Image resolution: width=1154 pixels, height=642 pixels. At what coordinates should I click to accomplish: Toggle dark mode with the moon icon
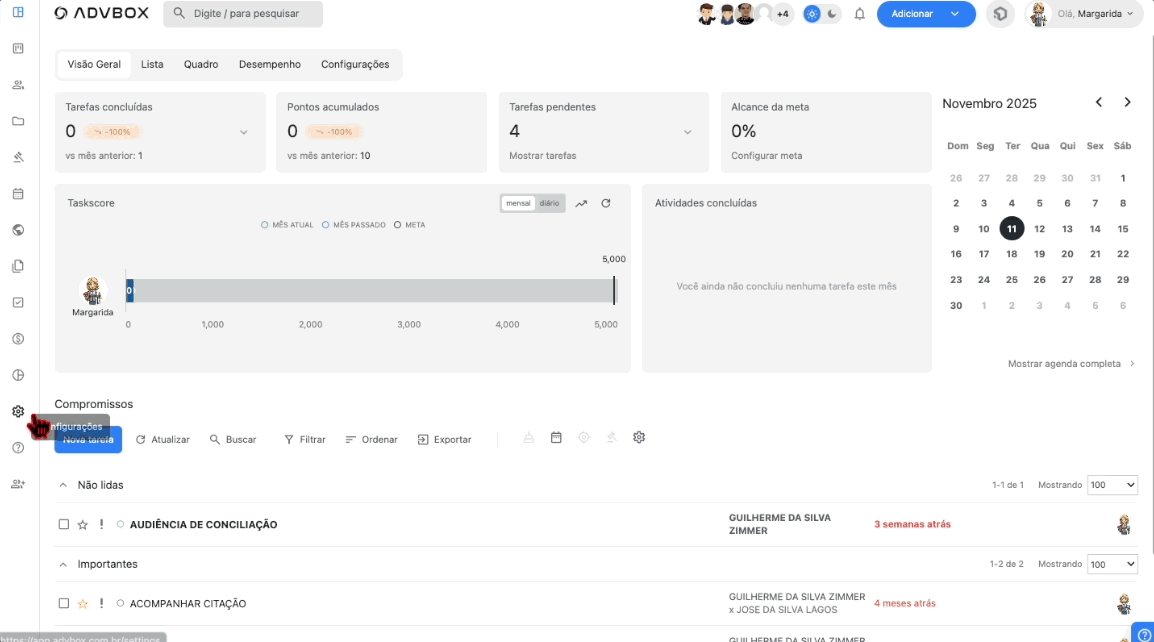click(x=830, y=14)
